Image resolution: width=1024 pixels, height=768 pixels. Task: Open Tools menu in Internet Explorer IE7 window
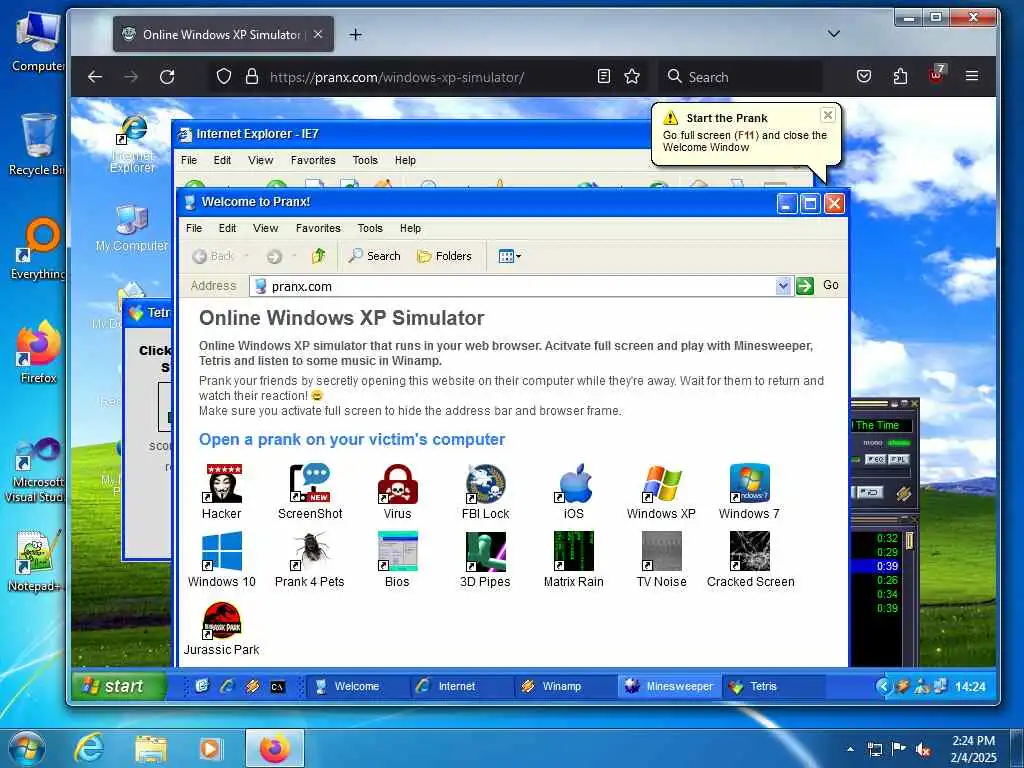click(x=365, y=160)
